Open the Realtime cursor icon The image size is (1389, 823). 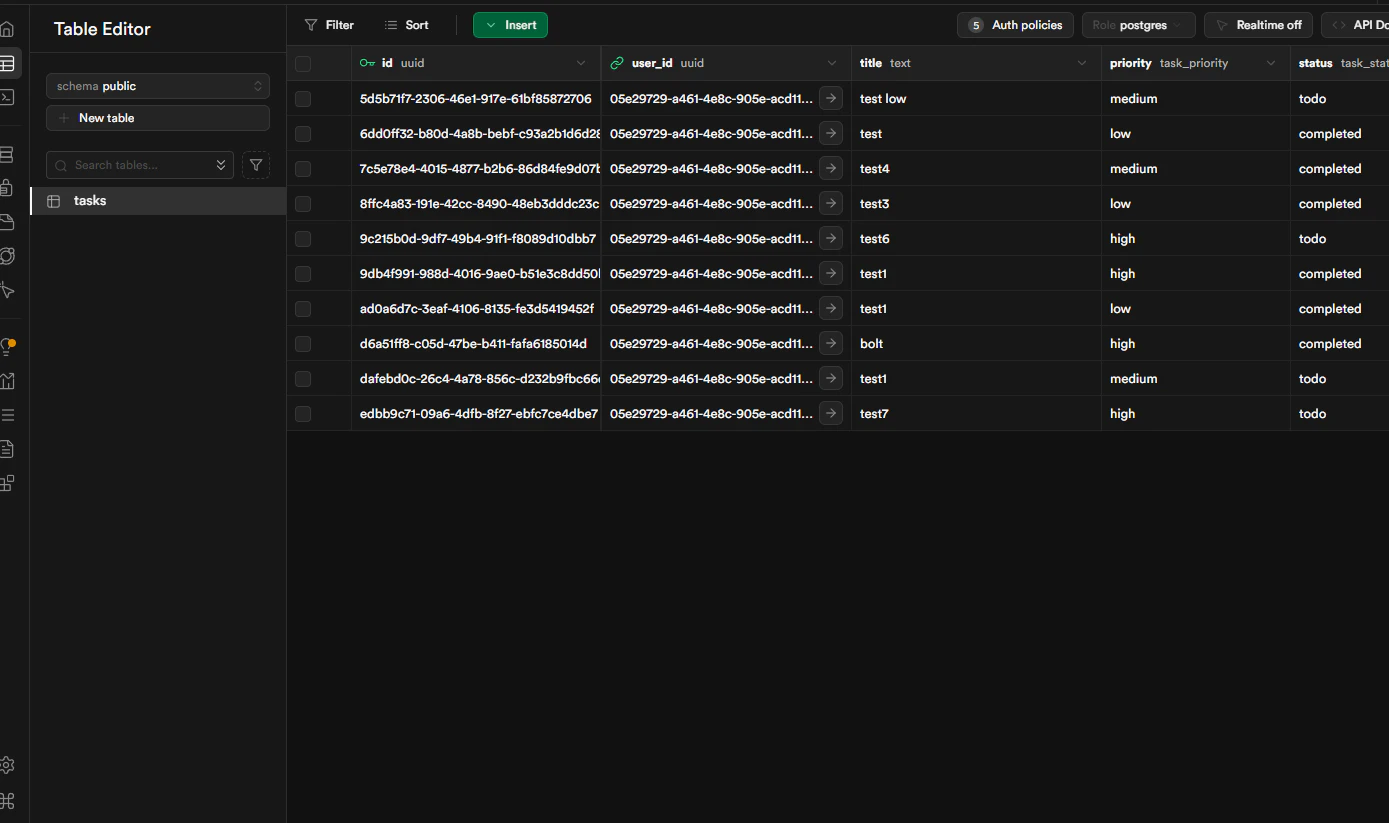(x=7, y=290)
